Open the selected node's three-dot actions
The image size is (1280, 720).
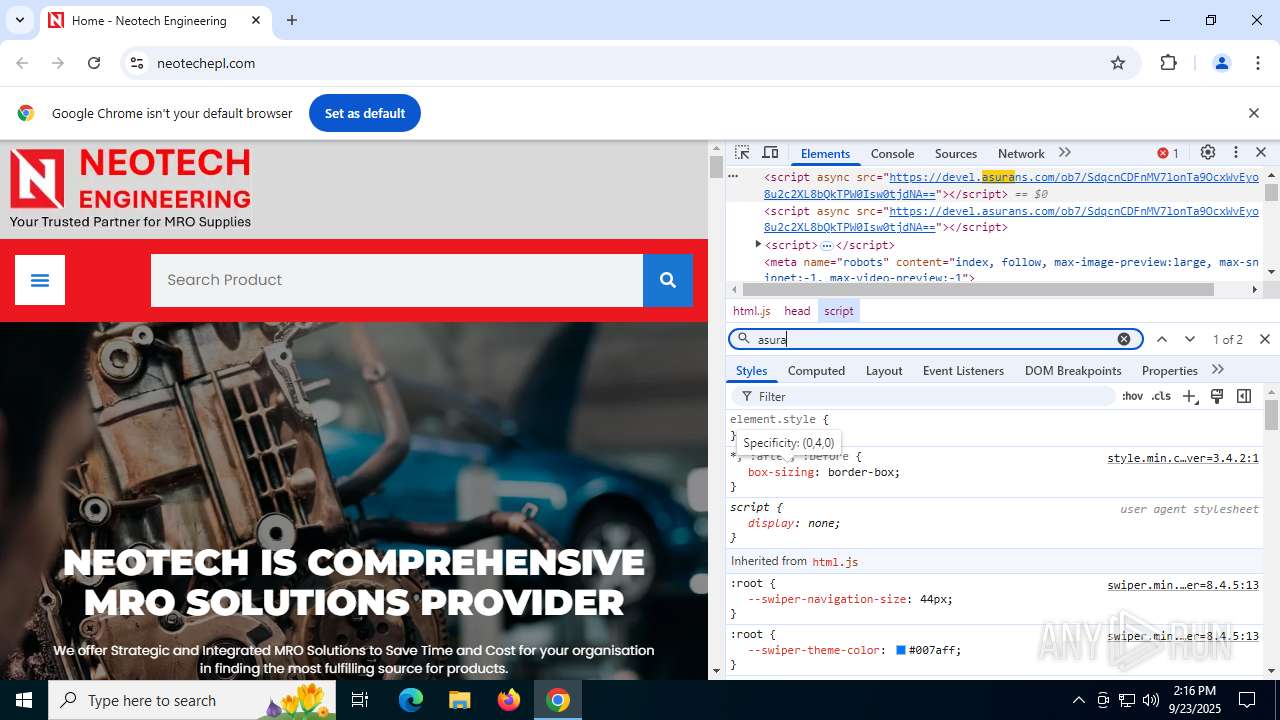(x=733, y=176)
